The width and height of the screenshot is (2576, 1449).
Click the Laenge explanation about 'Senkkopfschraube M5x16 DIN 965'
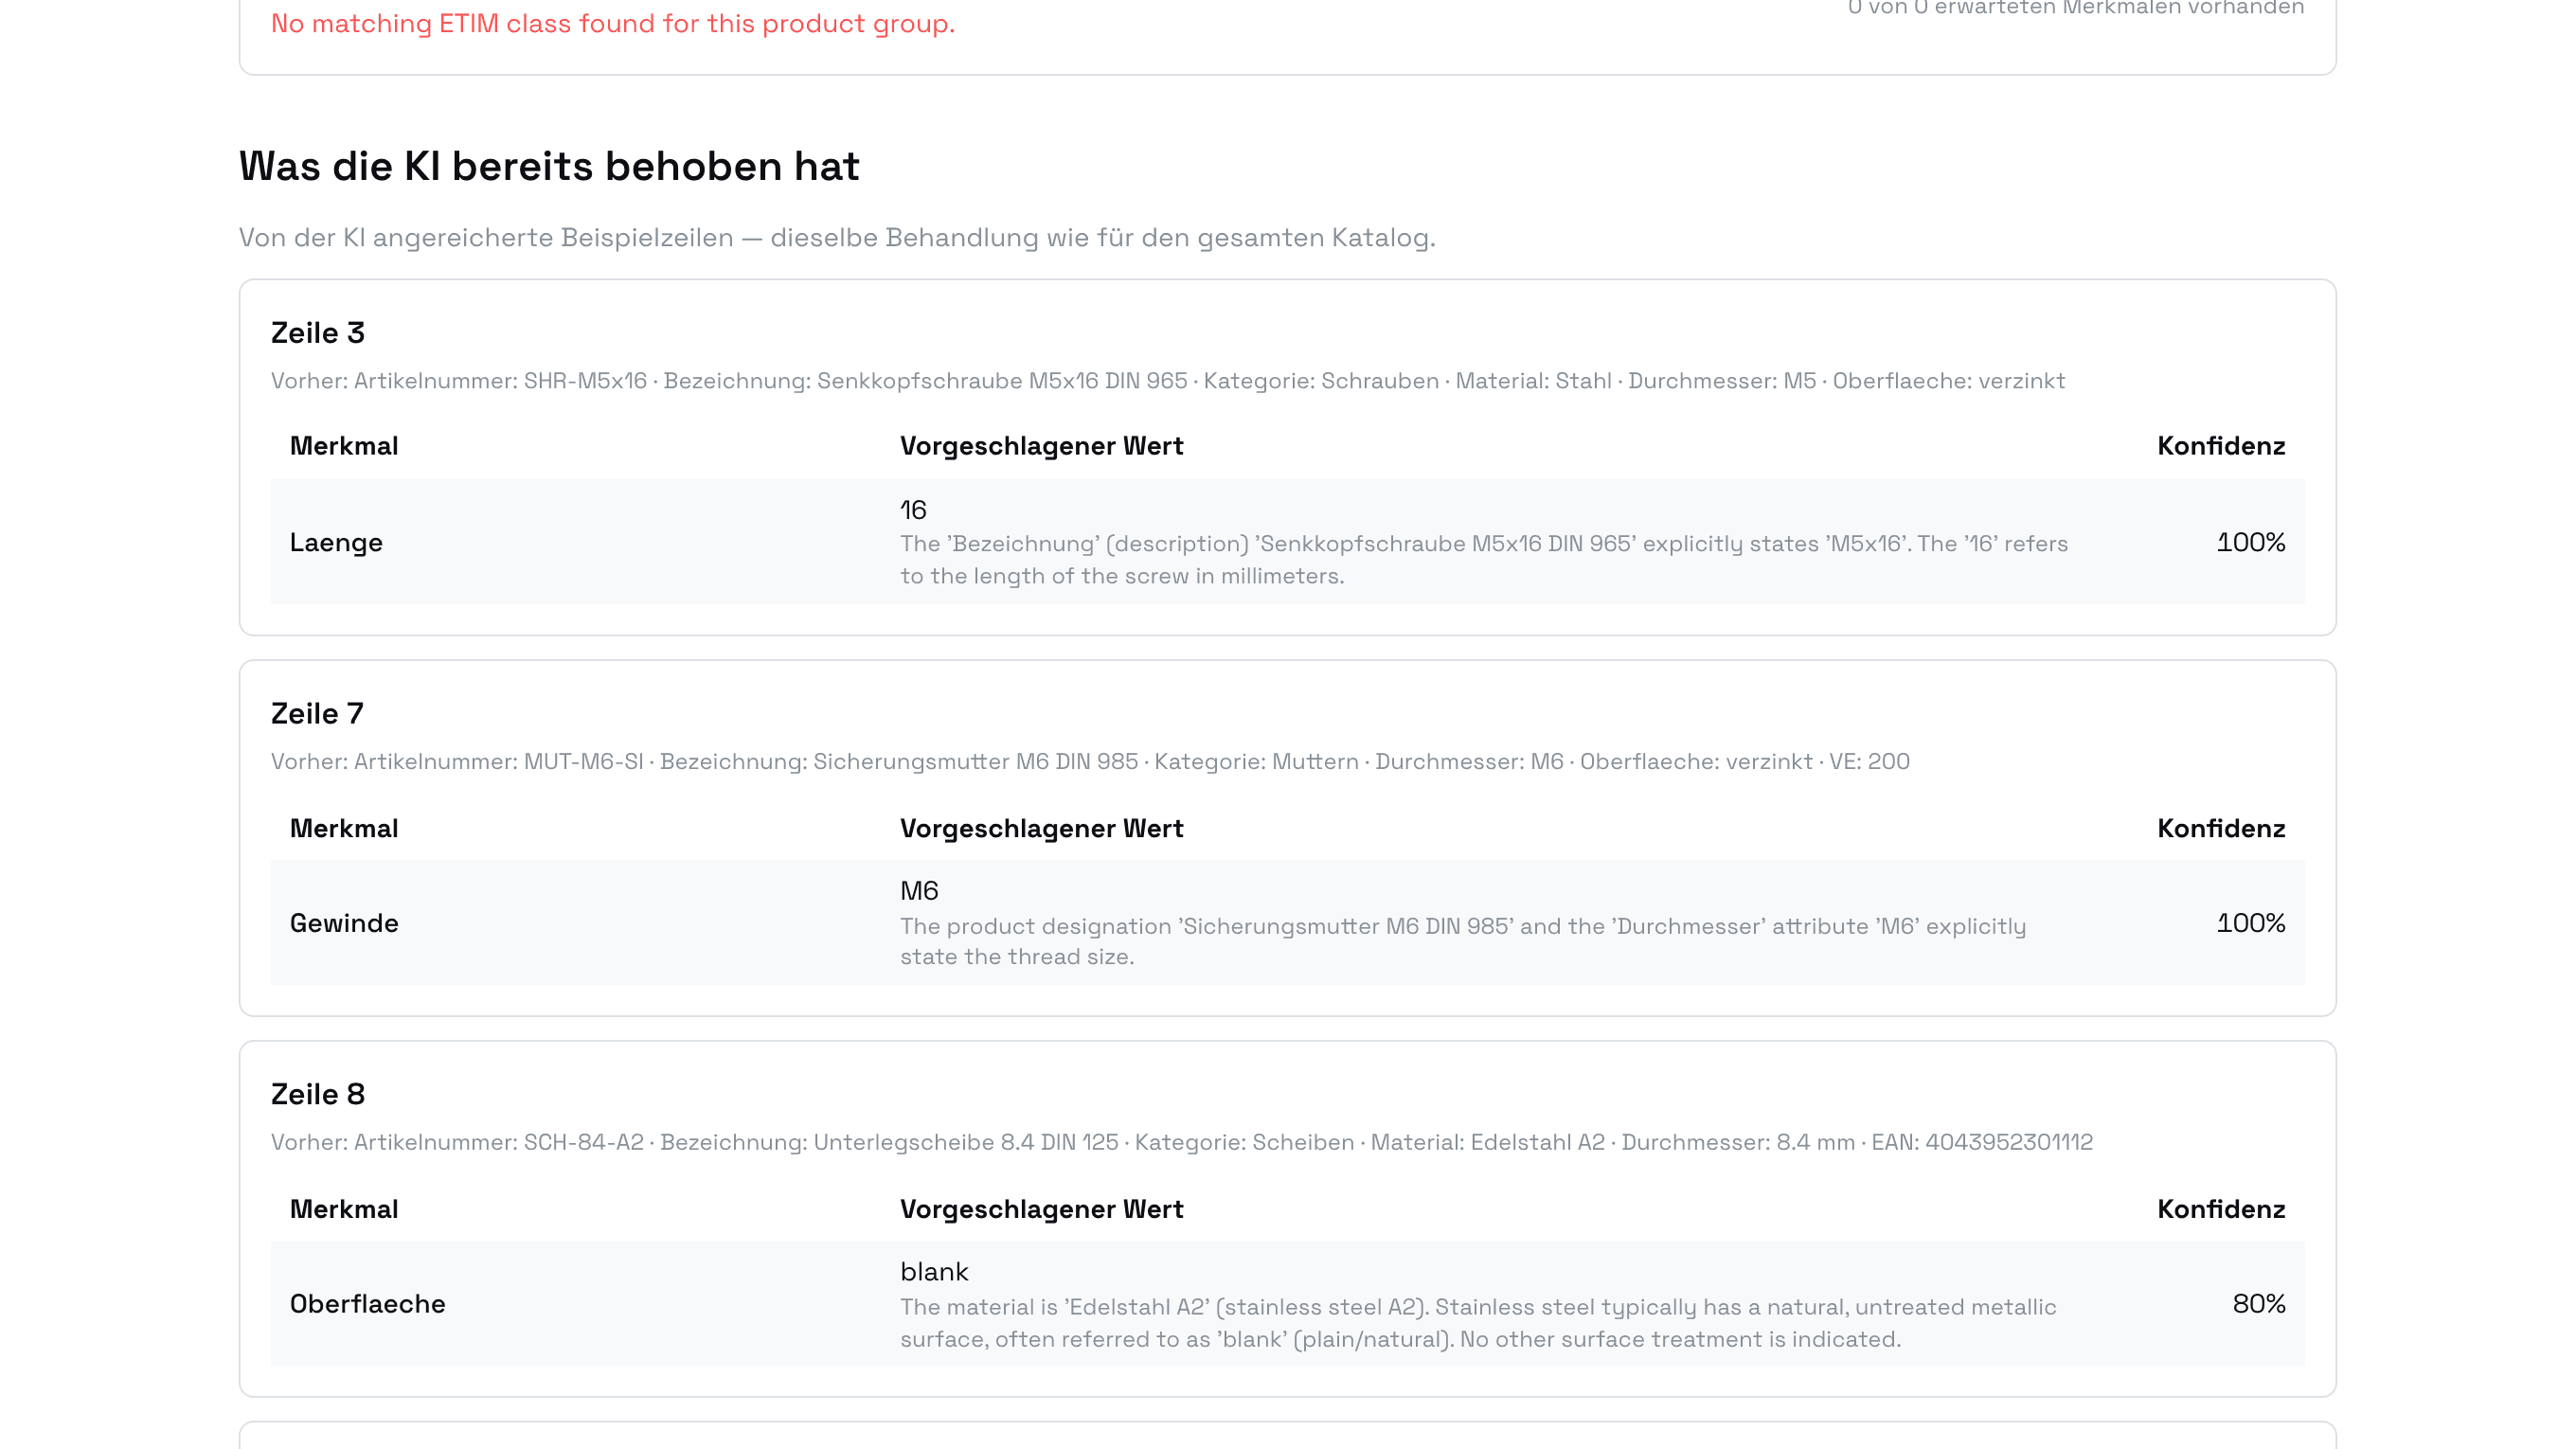[1484, 560]
